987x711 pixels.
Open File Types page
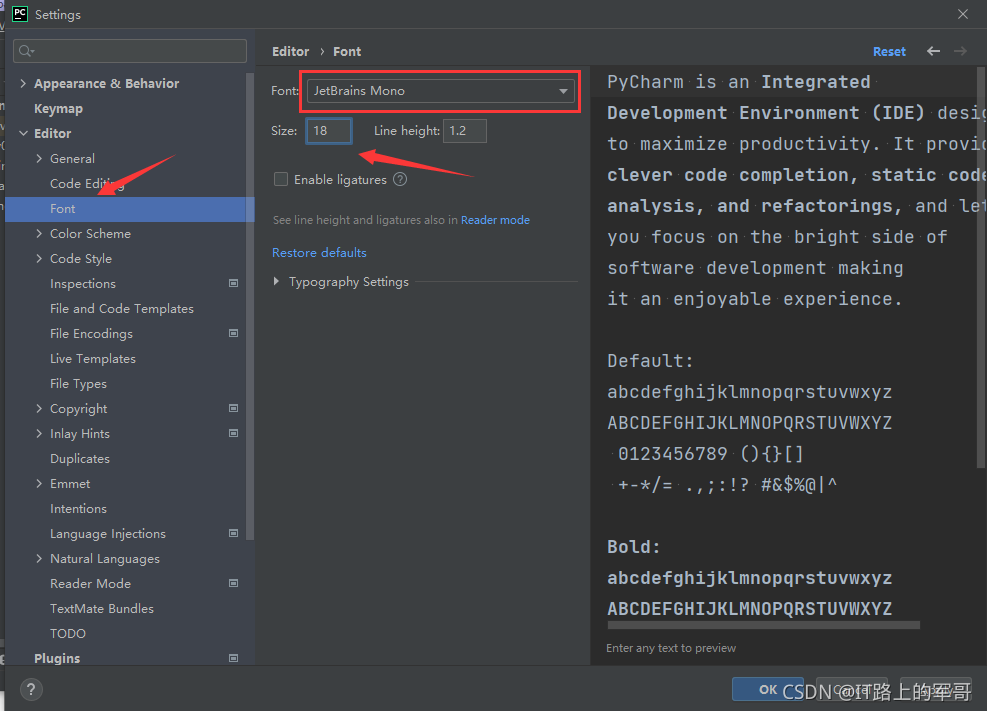pos(78,384)
